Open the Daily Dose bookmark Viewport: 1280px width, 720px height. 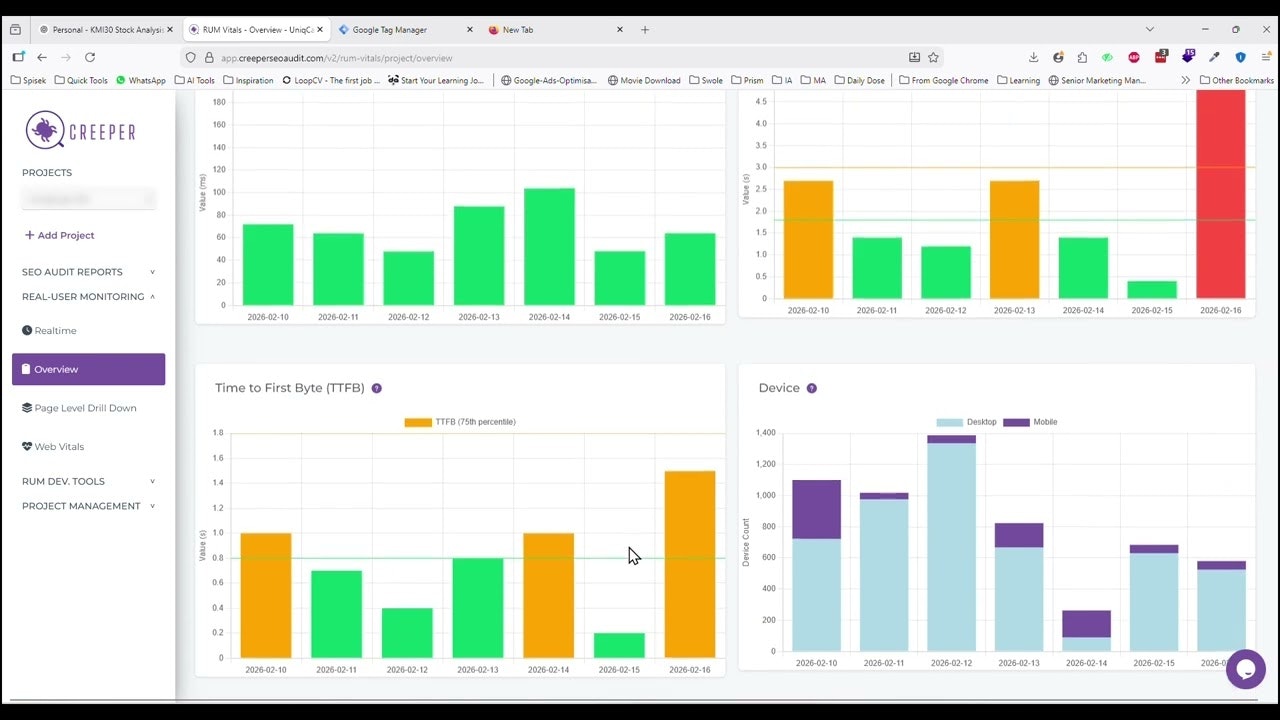coord(859,80)
